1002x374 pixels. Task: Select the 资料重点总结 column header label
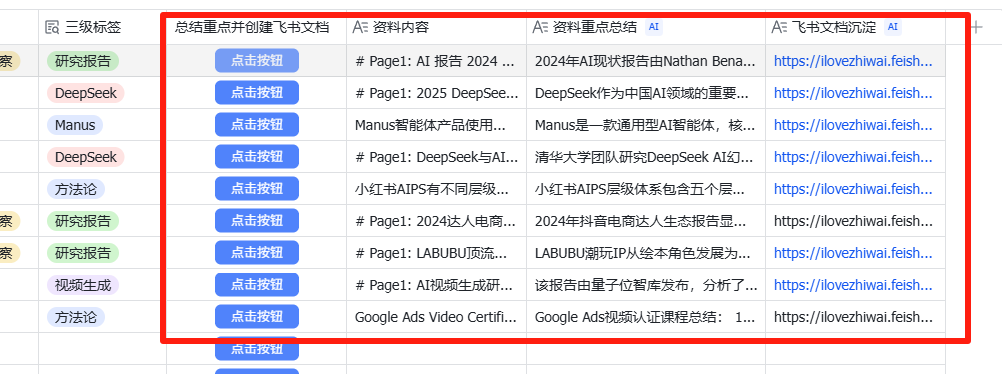pyautogui.click(x=595, y=27)
